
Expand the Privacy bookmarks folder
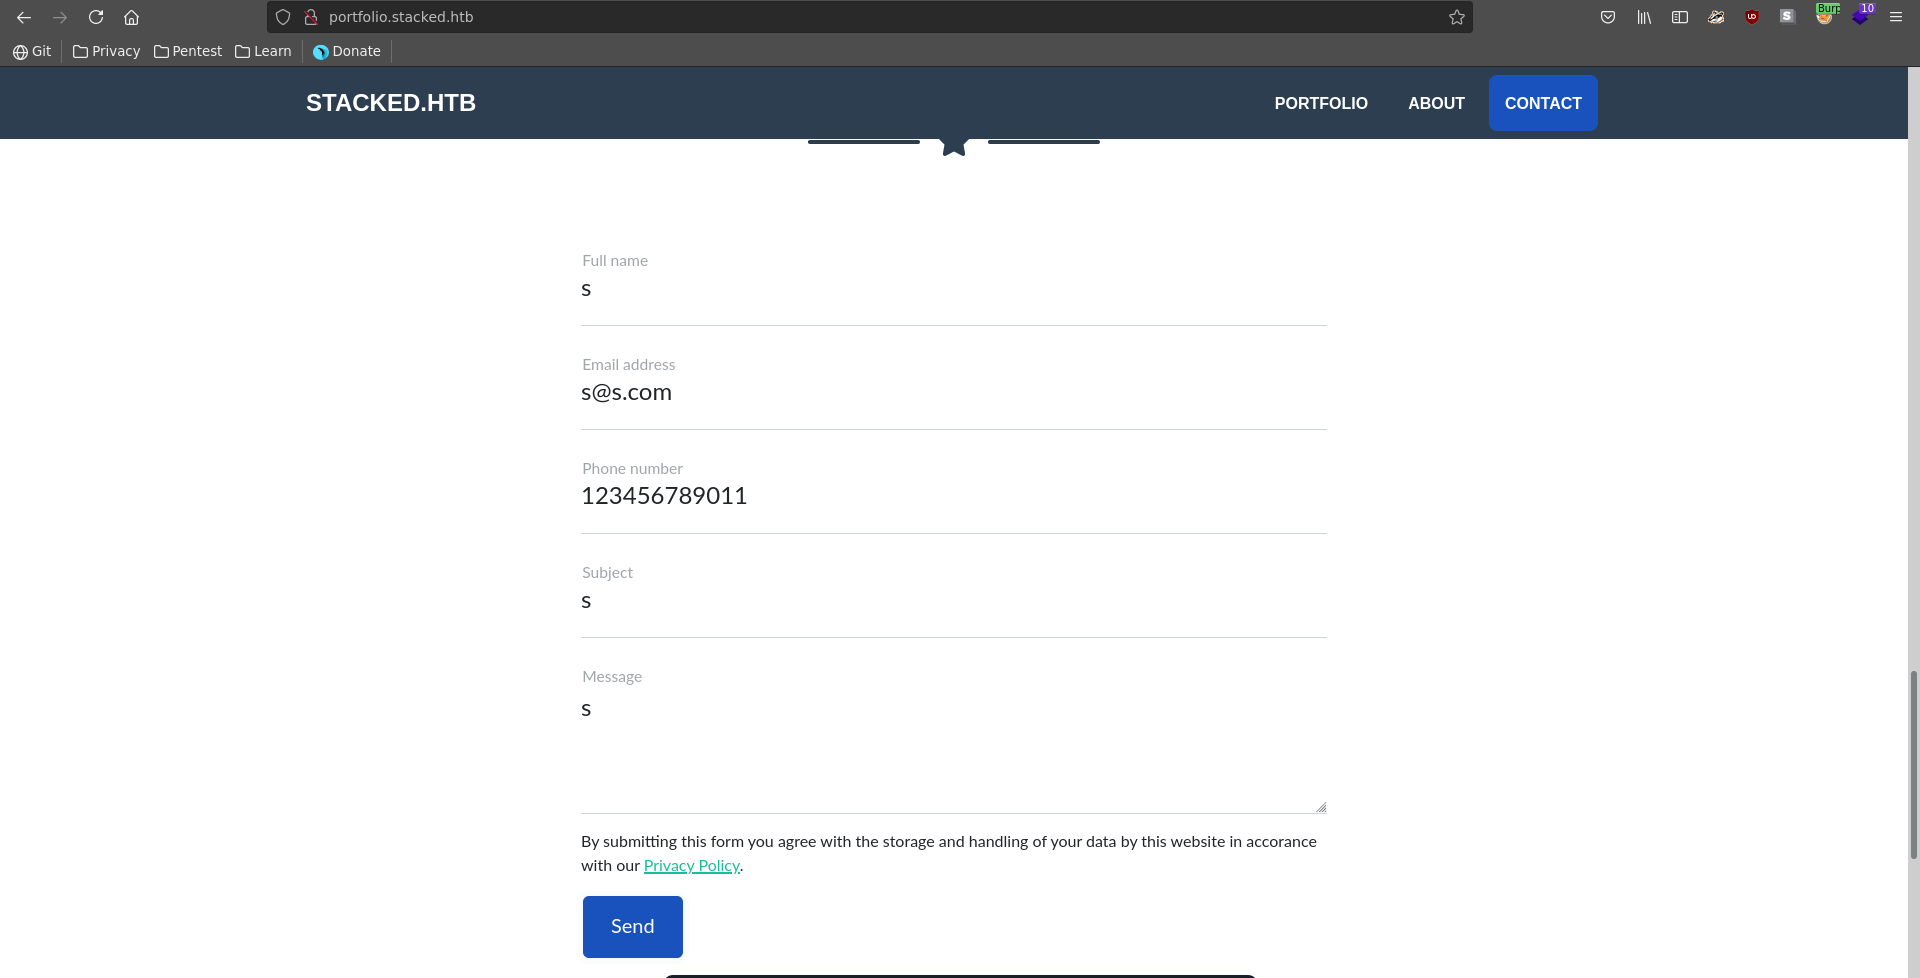[106, 51]
